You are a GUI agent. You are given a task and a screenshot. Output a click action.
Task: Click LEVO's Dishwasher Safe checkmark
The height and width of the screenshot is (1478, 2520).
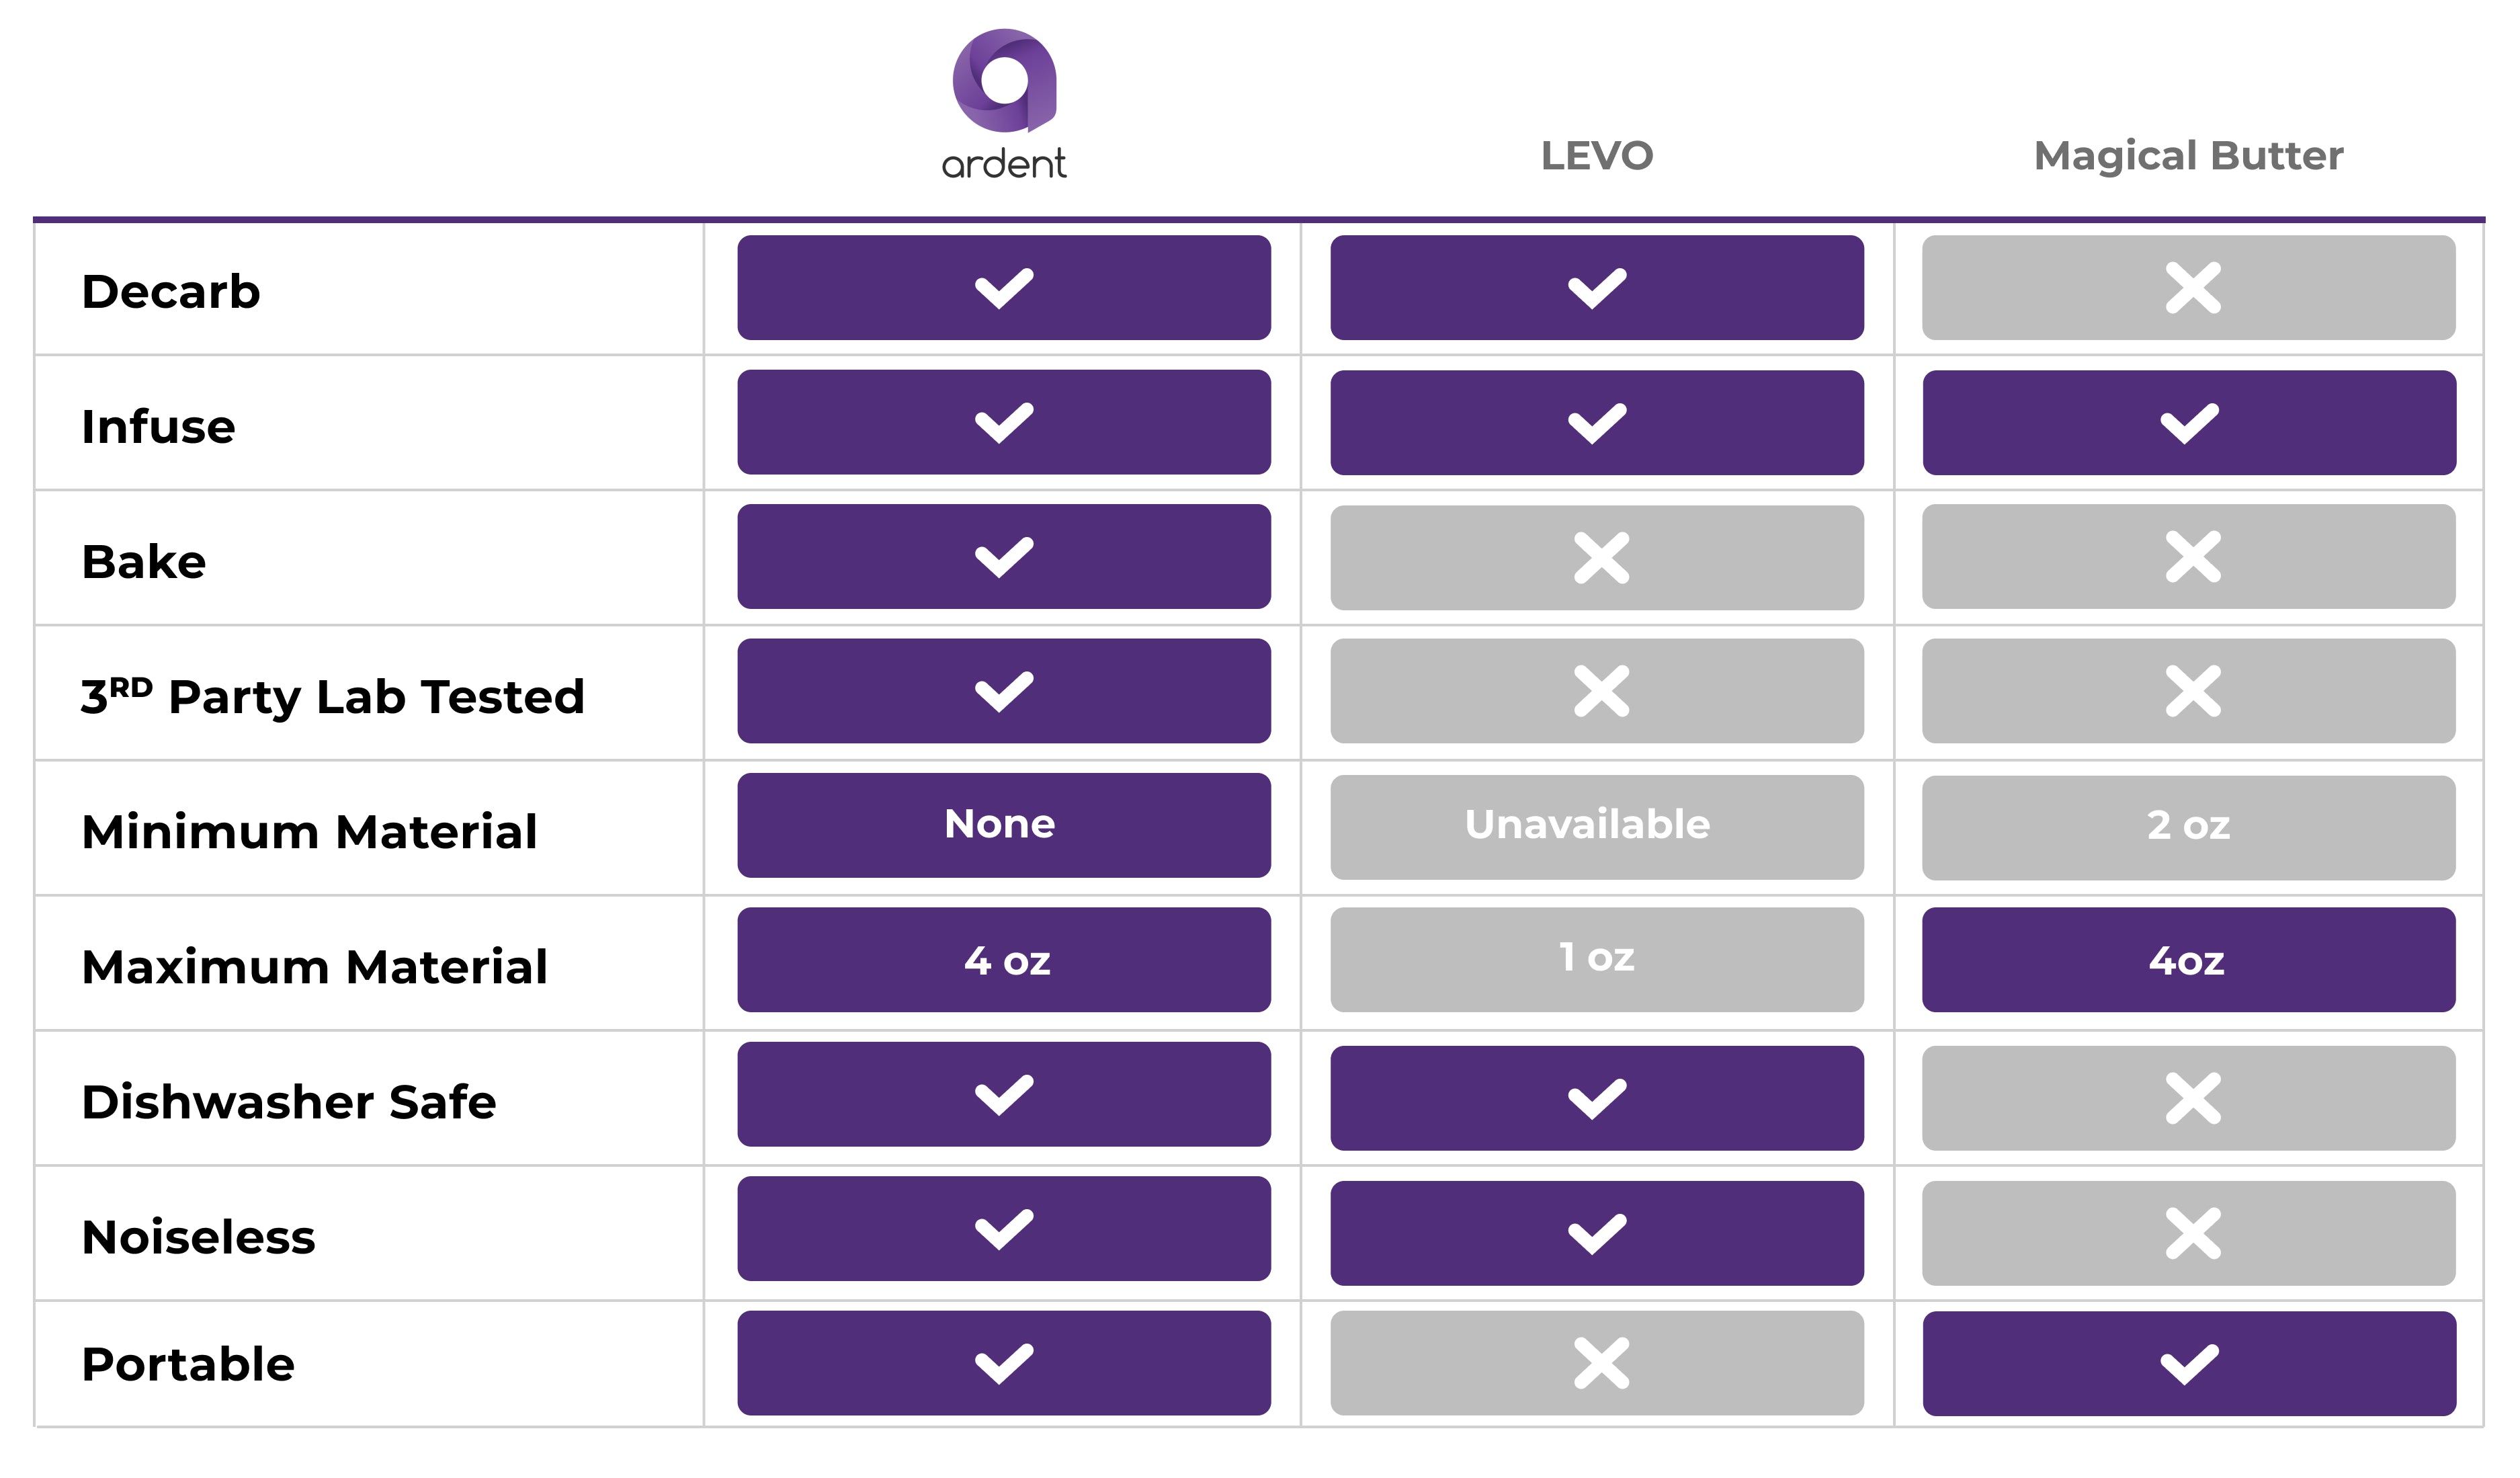tap(1597, 1098)
